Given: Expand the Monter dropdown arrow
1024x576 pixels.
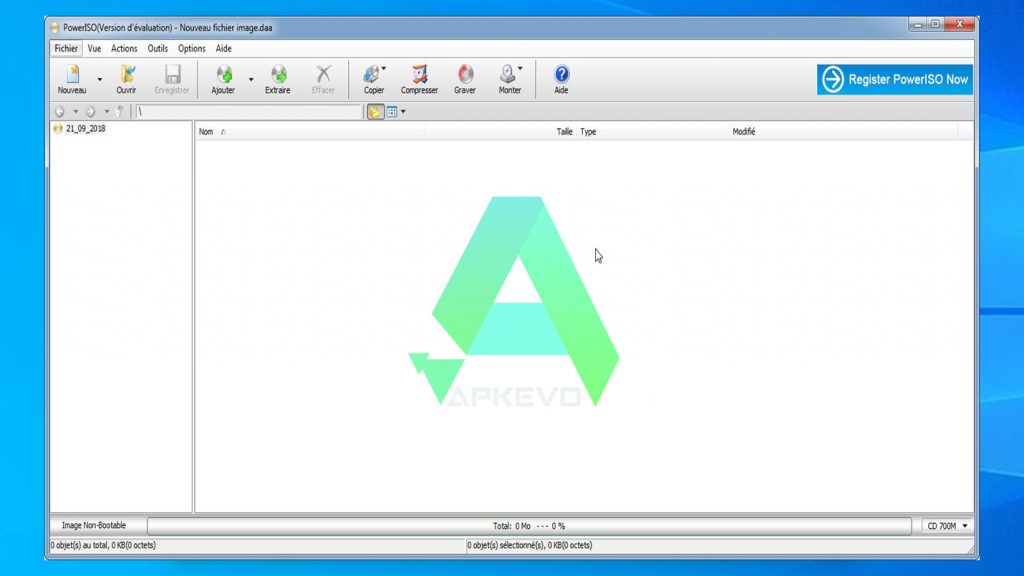Looking at the screenshot, I should (x=520, y=68).
